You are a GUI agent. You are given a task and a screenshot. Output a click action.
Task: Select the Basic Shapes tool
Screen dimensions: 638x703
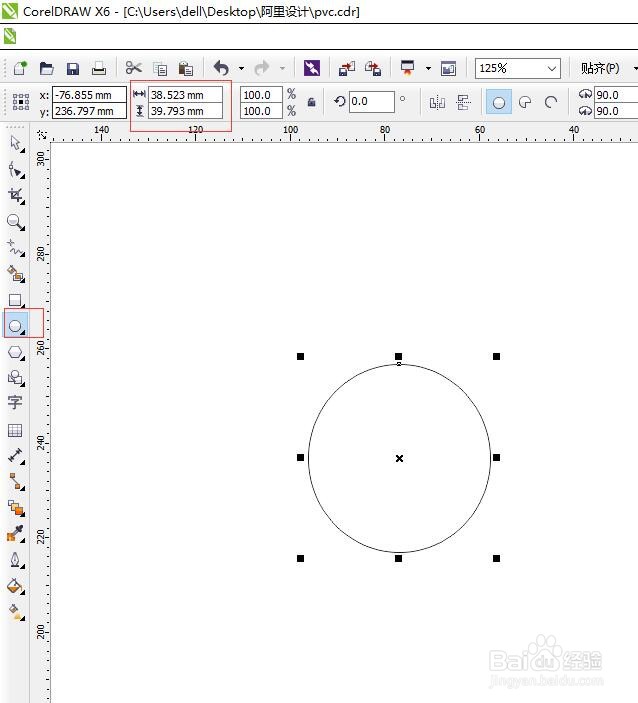16,378
